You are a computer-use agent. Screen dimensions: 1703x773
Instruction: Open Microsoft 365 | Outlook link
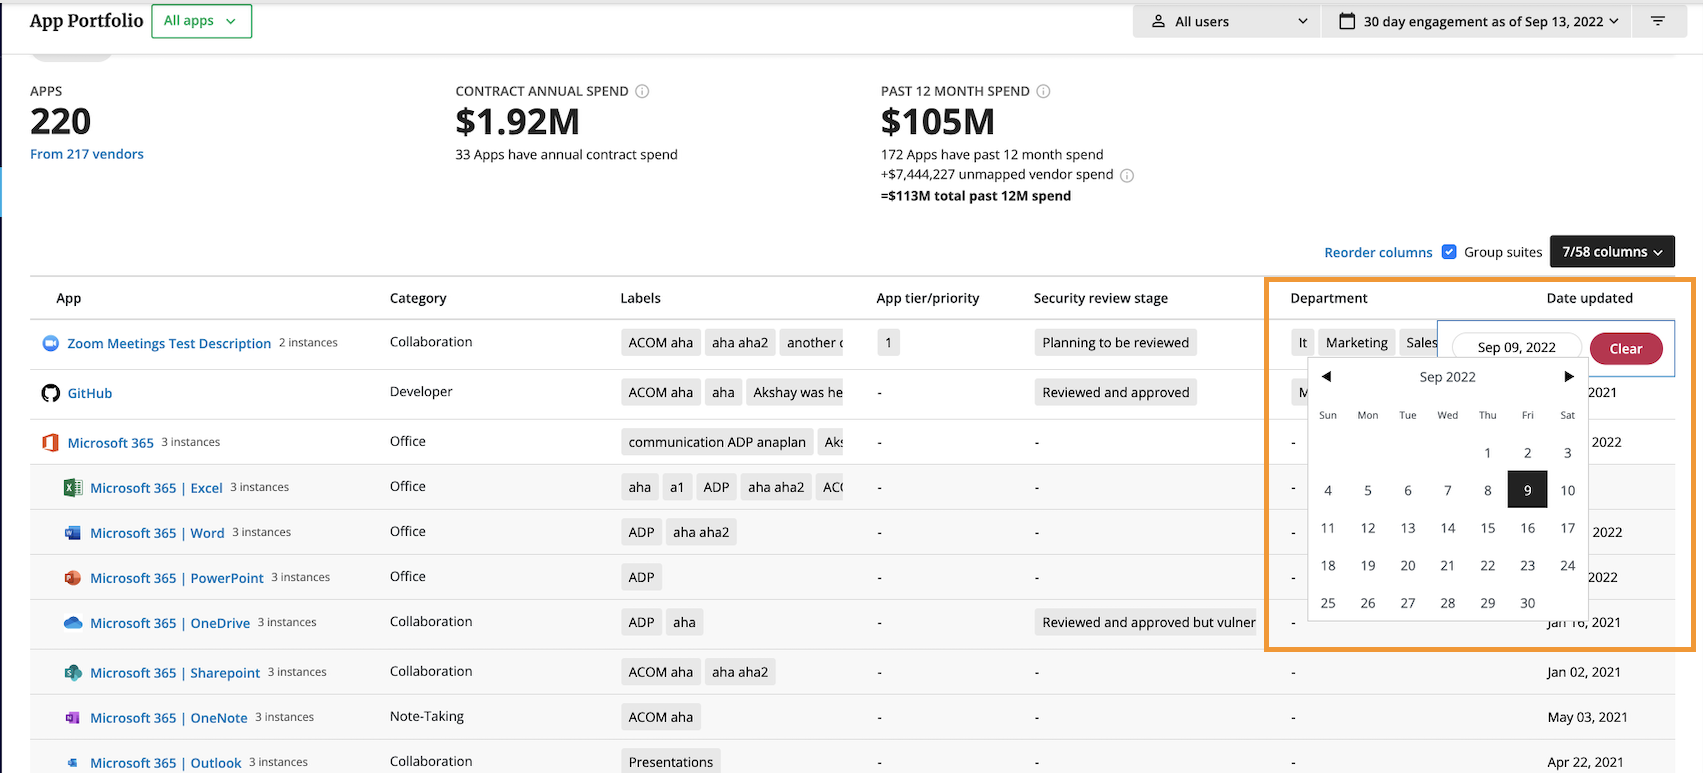pos(166,763)
